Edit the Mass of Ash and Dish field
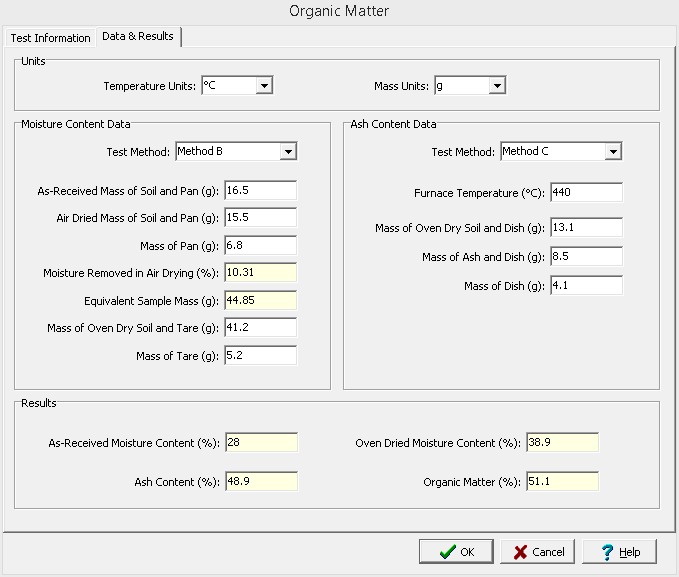Screen dimensions: 679x577 585,257
